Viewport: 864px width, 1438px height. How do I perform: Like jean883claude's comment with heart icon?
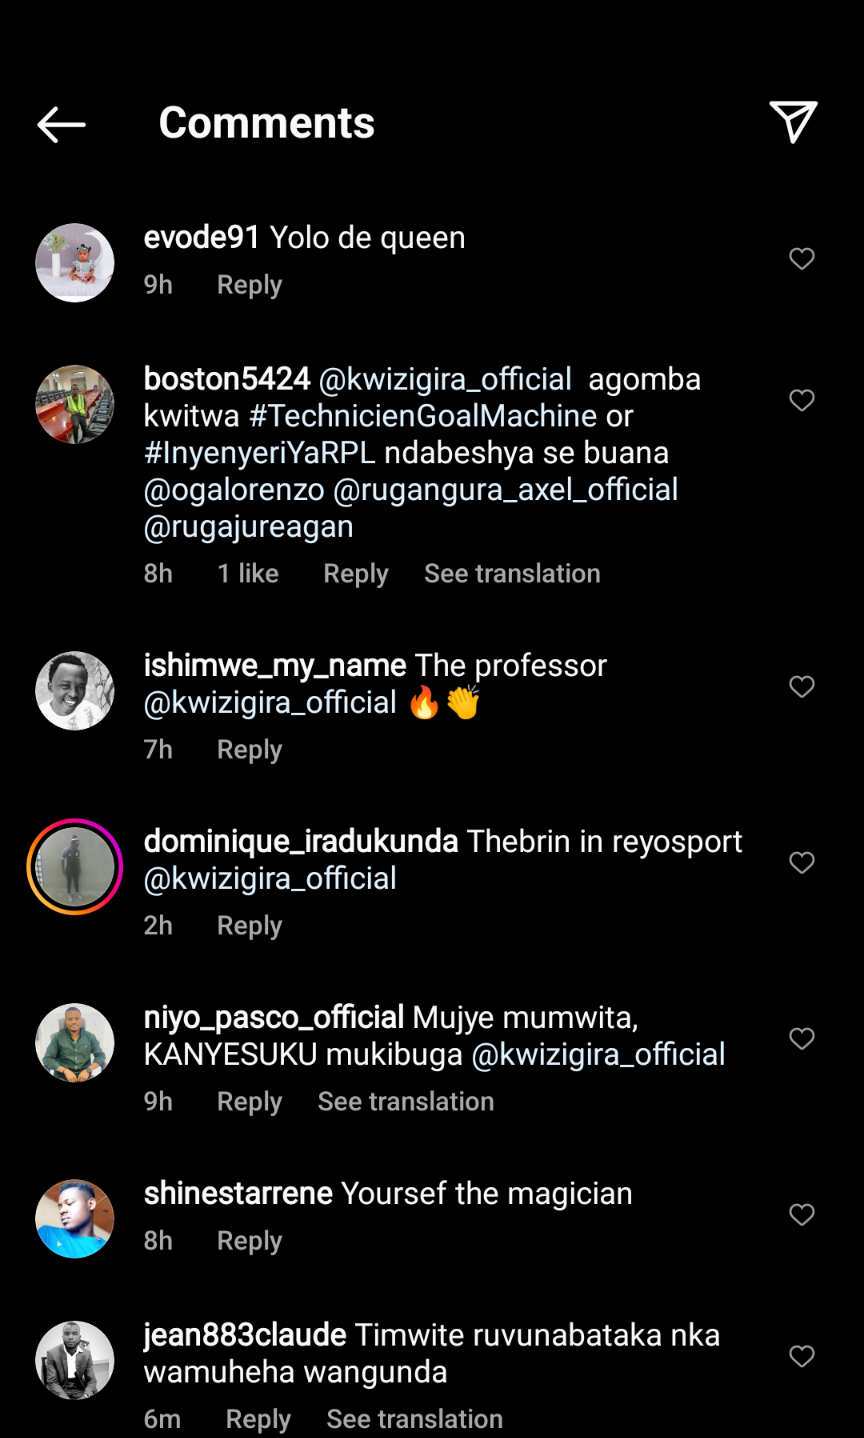click(x=802, y=1357)
